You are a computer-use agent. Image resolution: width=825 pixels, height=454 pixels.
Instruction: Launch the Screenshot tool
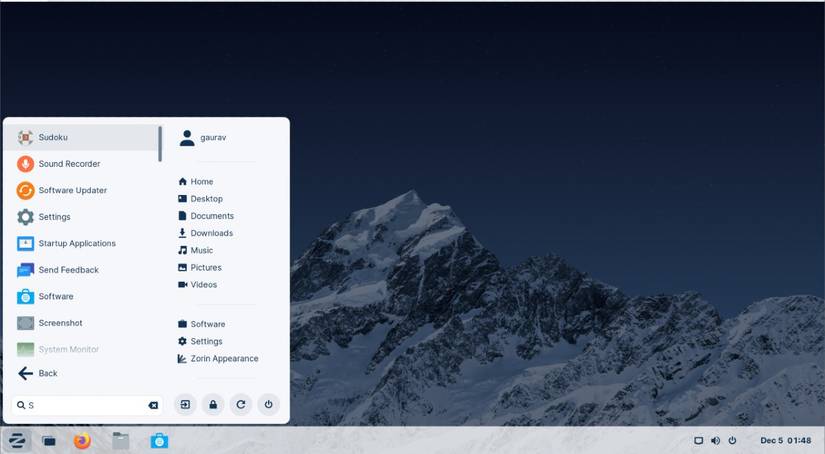(82, 322)
